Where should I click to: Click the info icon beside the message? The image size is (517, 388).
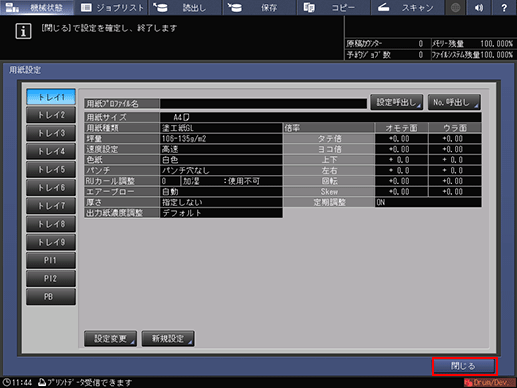(x=23, y=31)
